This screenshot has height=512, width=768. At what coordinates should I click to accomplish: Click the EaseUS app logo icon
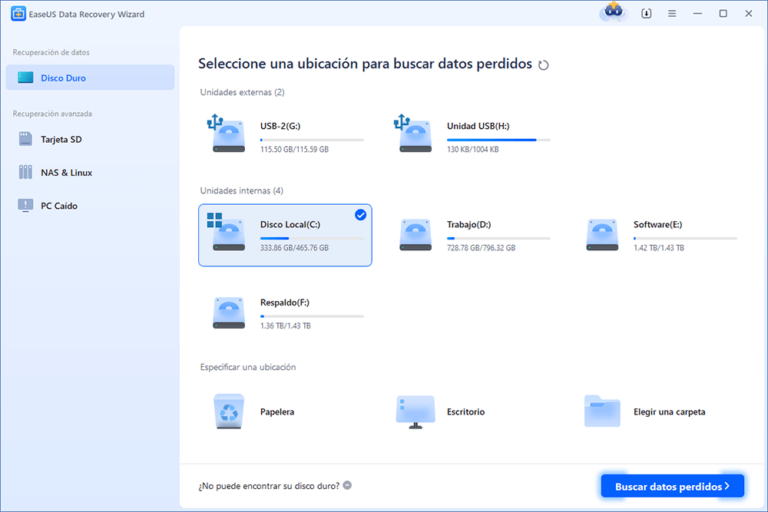[x=18, y=14]
